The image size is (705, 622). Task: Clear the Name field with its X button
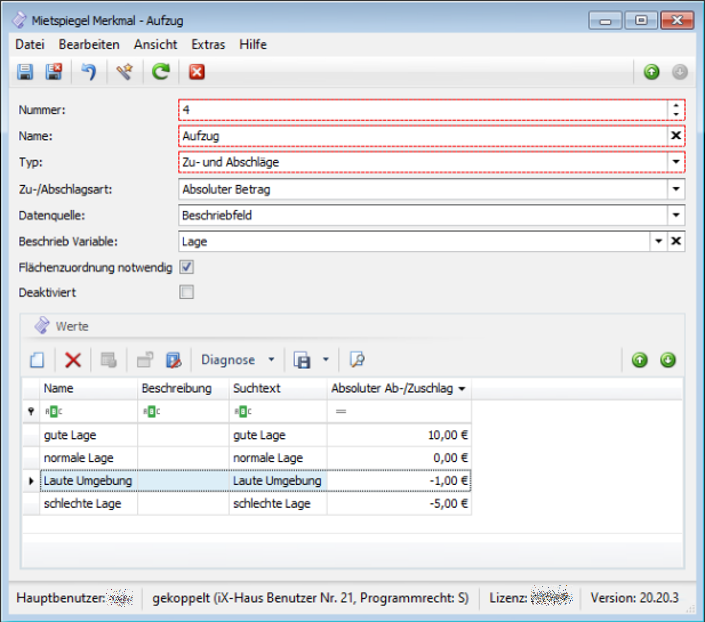tap(676, 136)
